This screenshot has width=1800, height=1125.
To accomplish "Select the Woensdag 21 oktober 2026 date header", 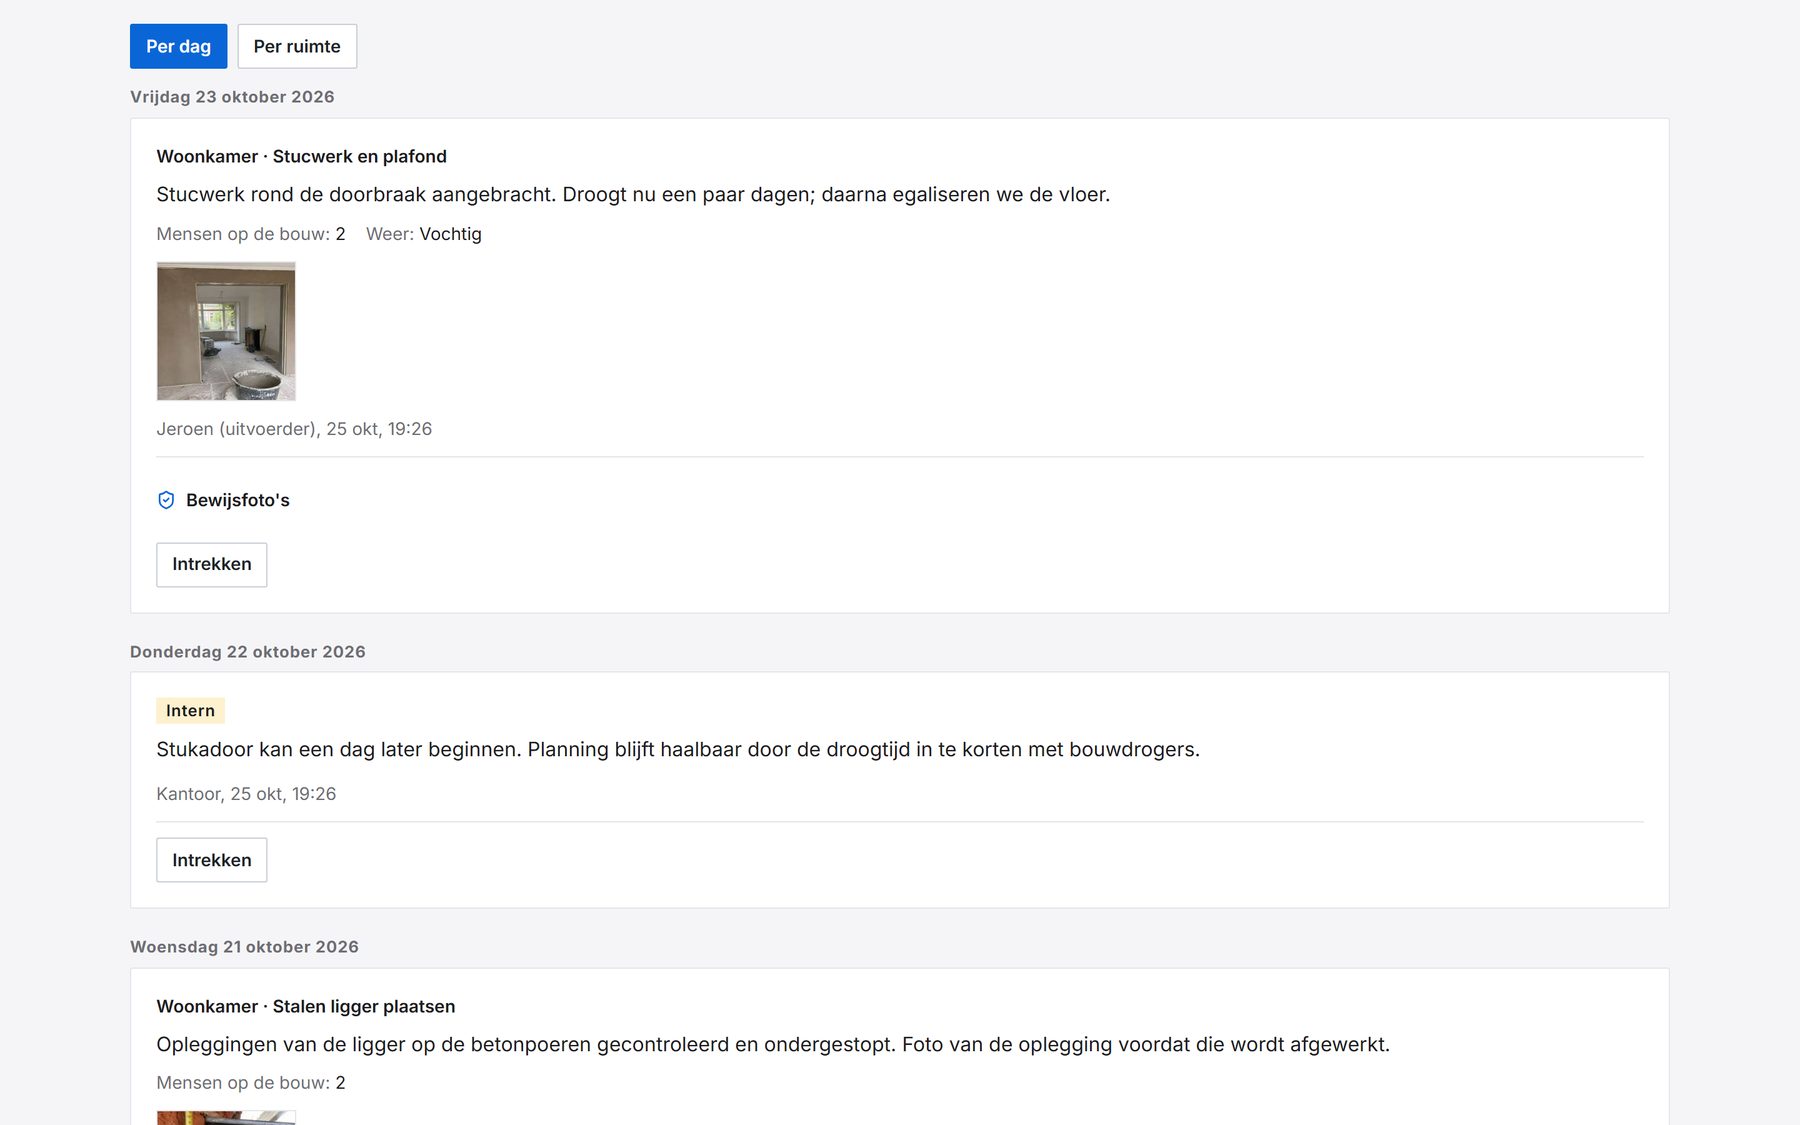I will [x=244, y=947].
